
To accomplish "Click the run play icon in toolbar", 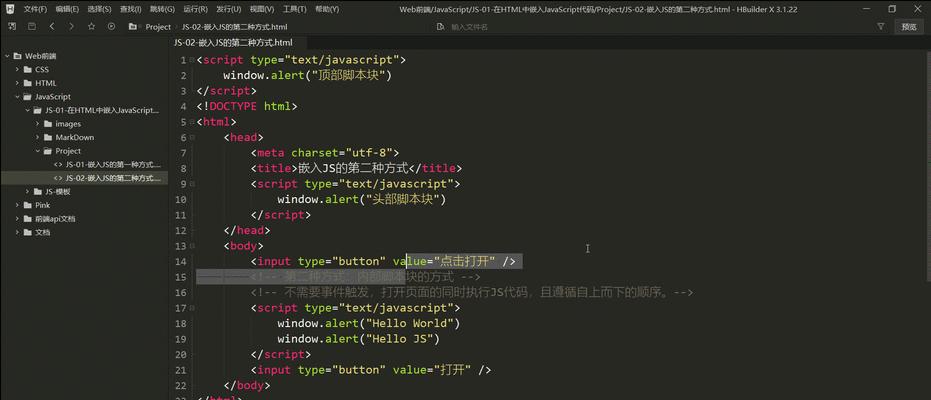I will click(111, 27).
